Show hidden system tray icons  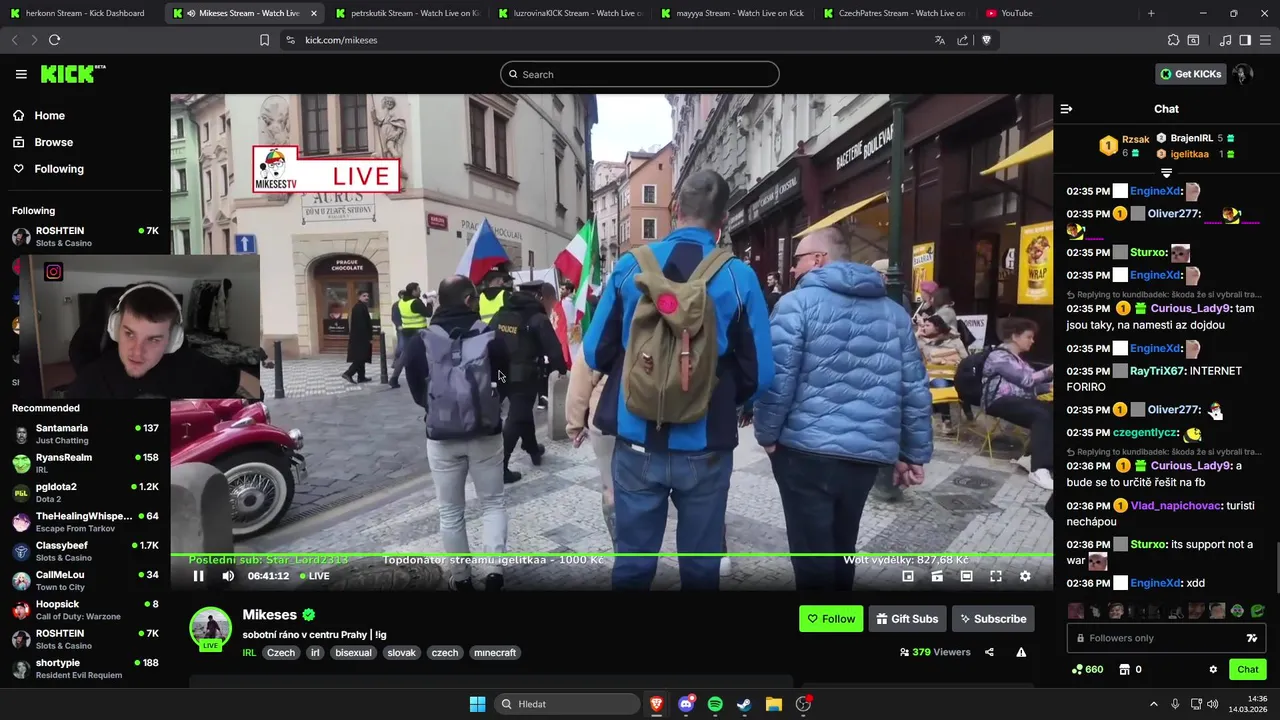[1153, 704]
